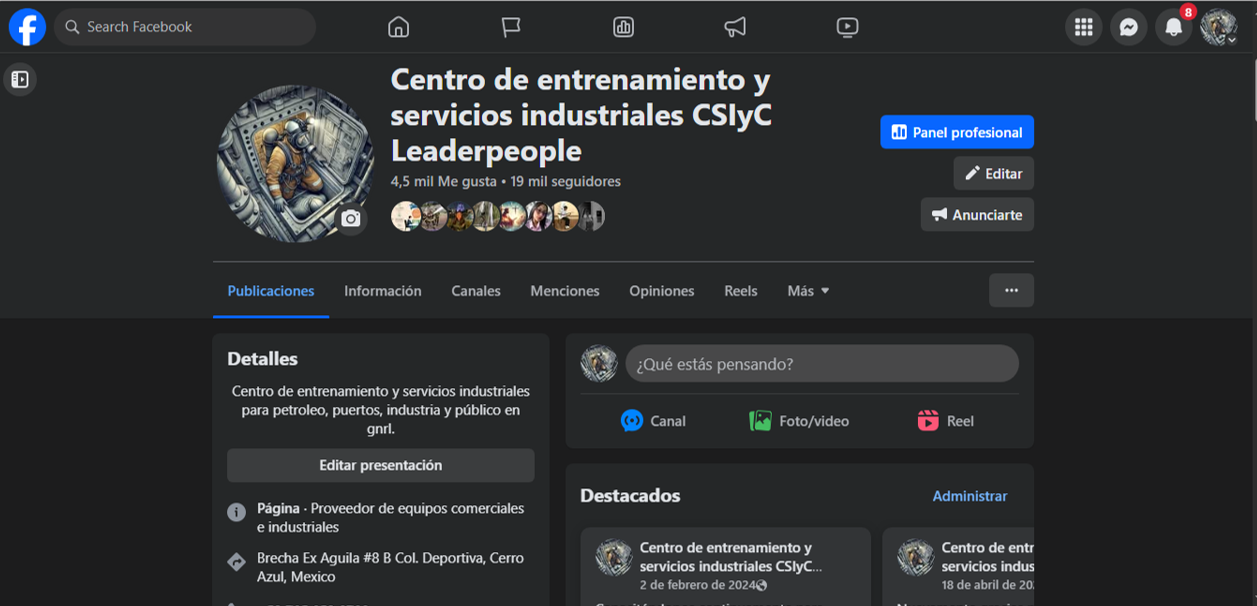1257x606 pixels.
Task: Click Editar presentación button
Action: click(380, 465)
